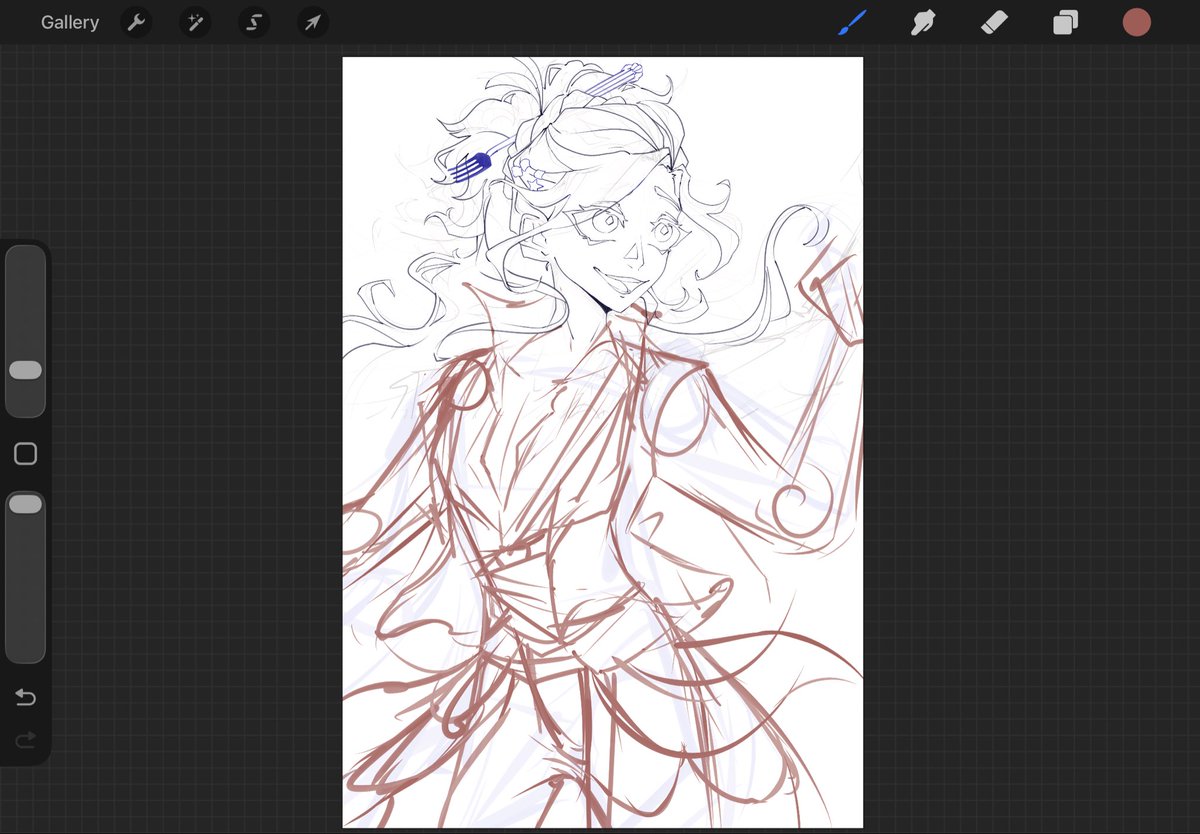Click the brush opacity slider handle
1200x834 pixels.
click(25, 504)
